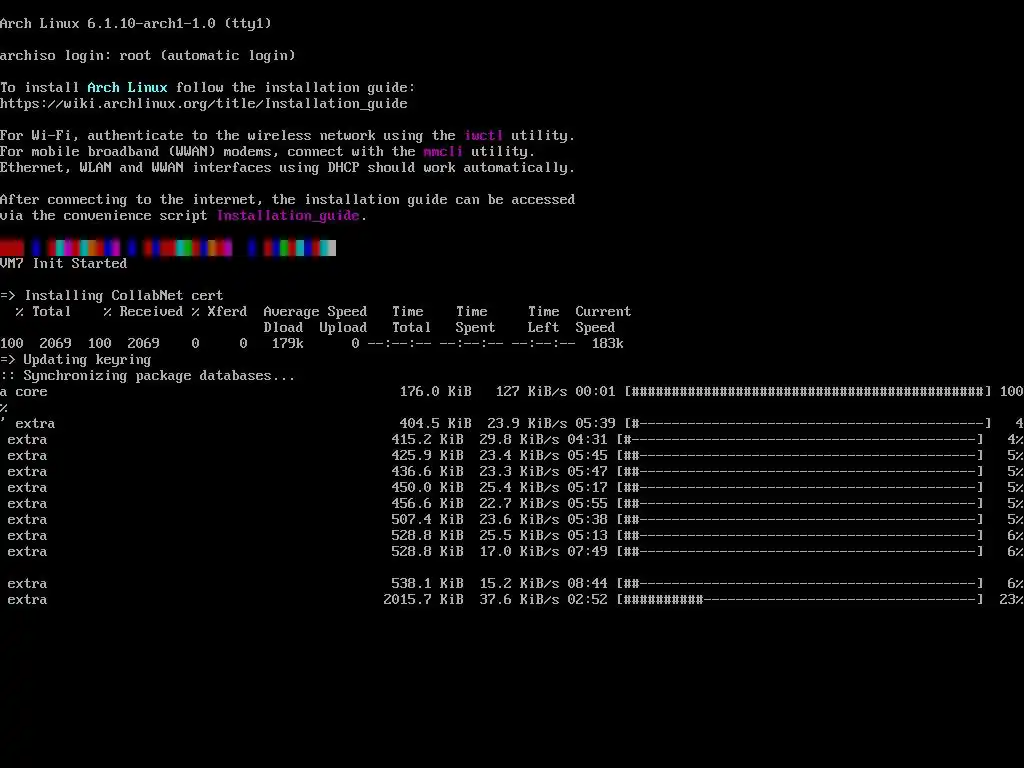
Task: Click the '=> Updating keyring' line
Action: (x=76, y=359)
